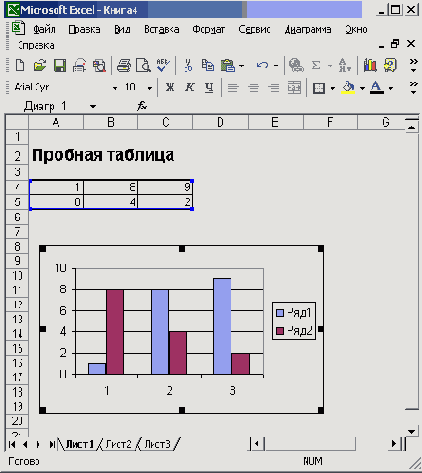Save the workbook with the floppy disk icon
The image size is (422, 473).
[60, 65]
